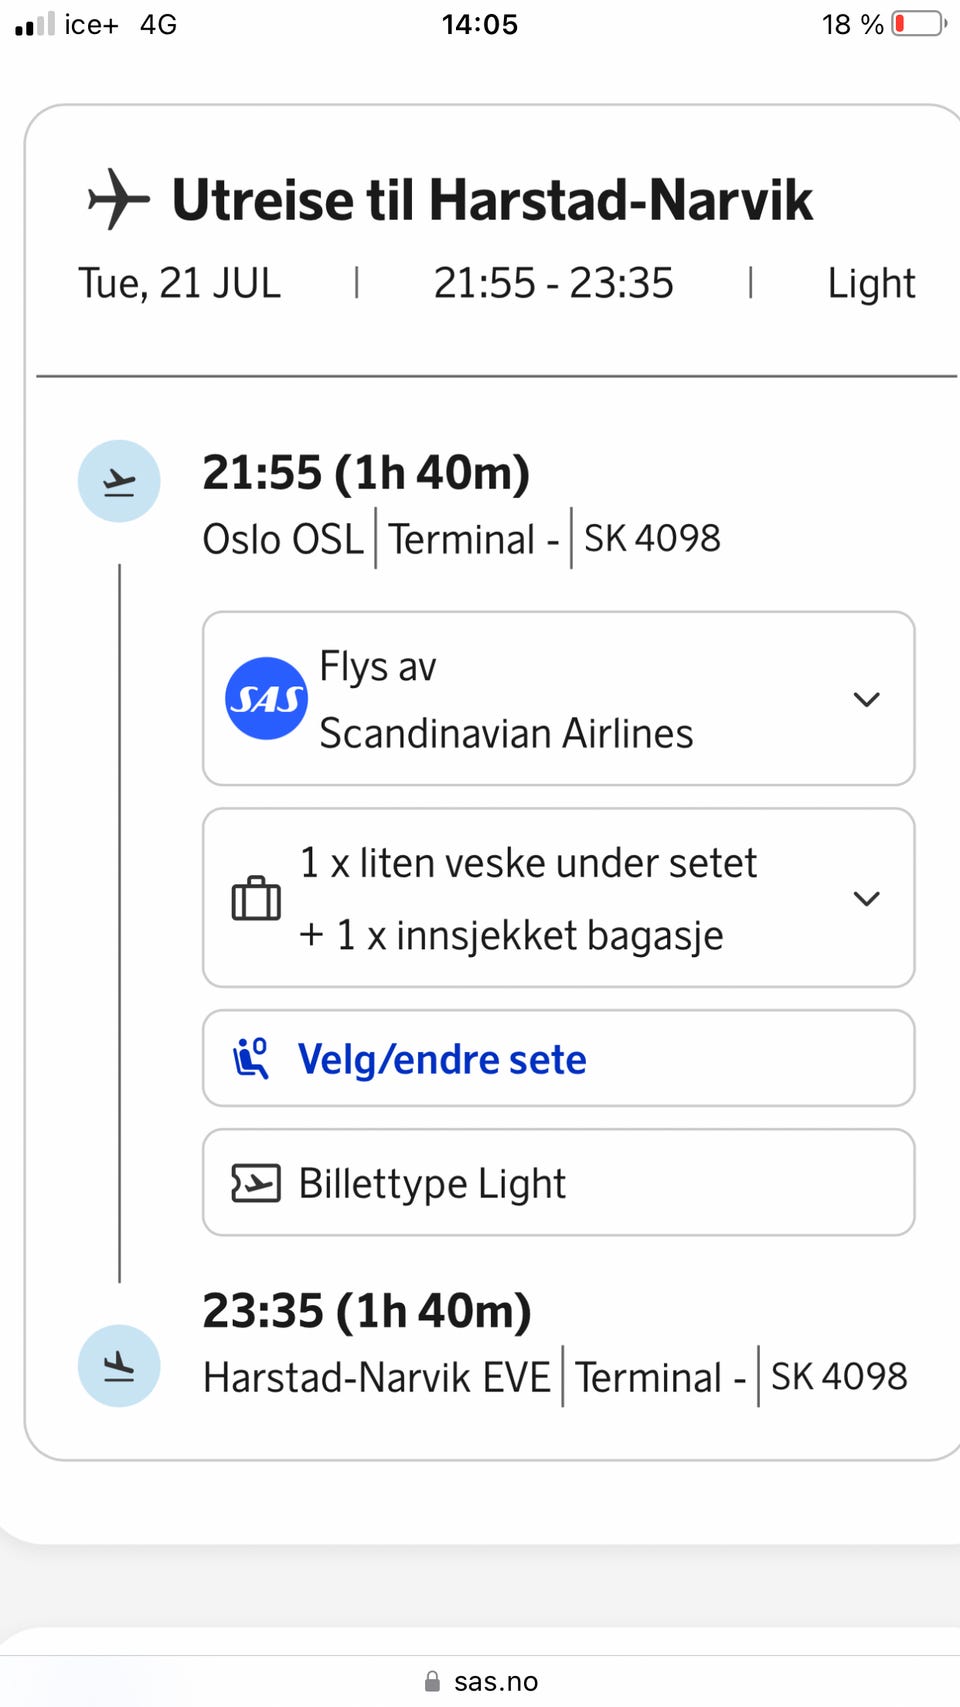The image size is (960, 1707).
Task: Open the liten veske under setet panel
Action: (558, 898)
